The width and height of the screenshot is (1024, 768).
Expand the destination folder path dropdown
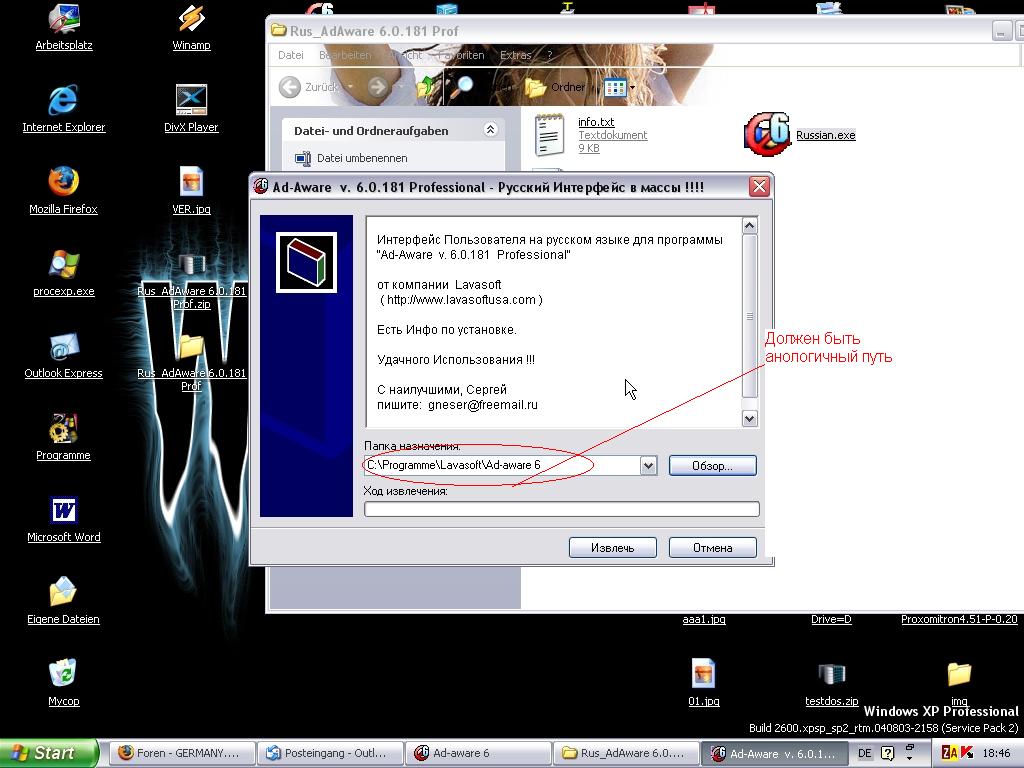[648, 466]
